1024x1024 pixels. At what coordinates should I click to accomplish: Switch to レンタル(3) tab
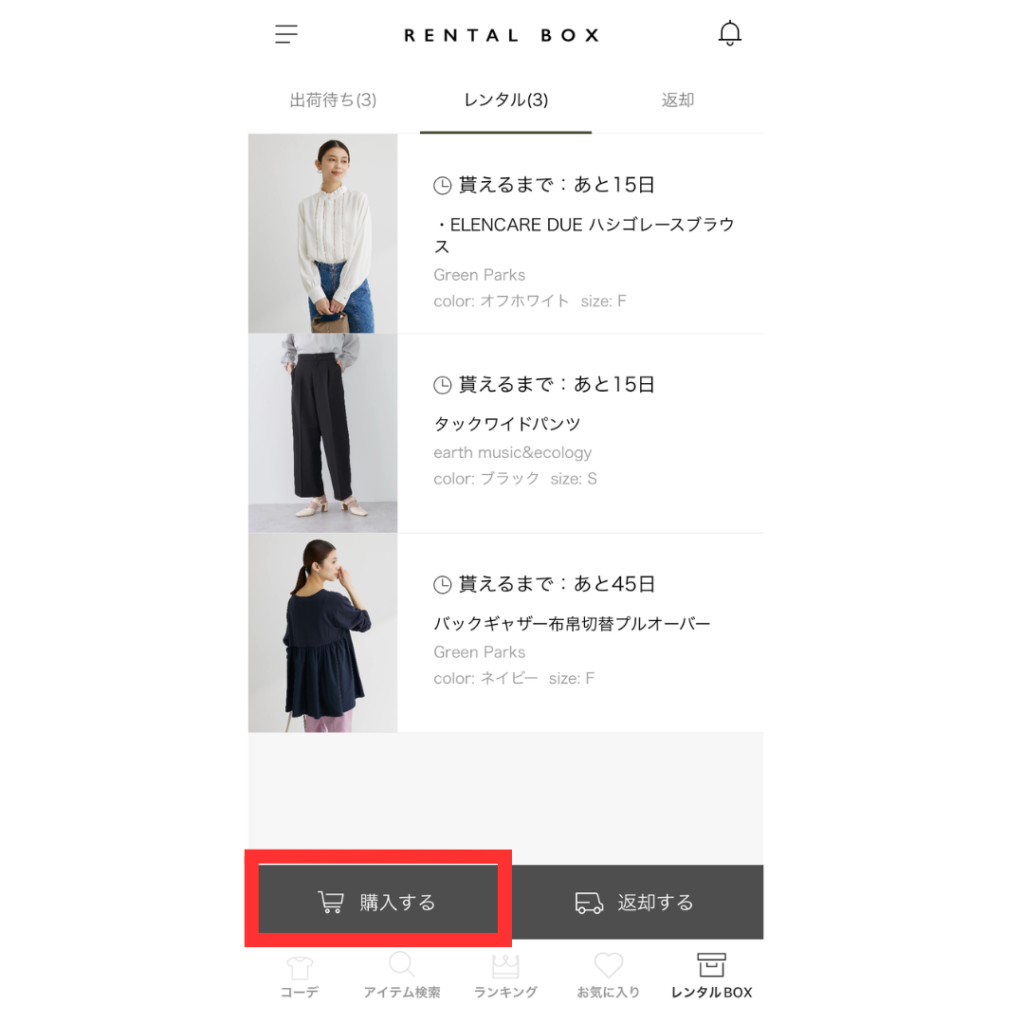[x=505, y=100]
